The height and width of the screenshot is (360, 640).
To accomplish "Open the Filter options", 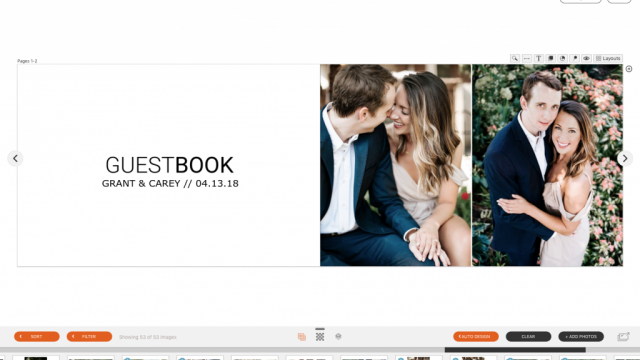I will coord(89,336).
